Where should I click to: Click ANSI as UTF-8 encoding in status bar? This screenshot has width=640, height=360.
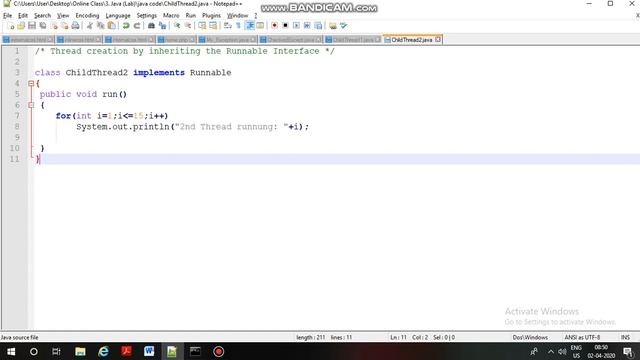click(x=582, y=337)
